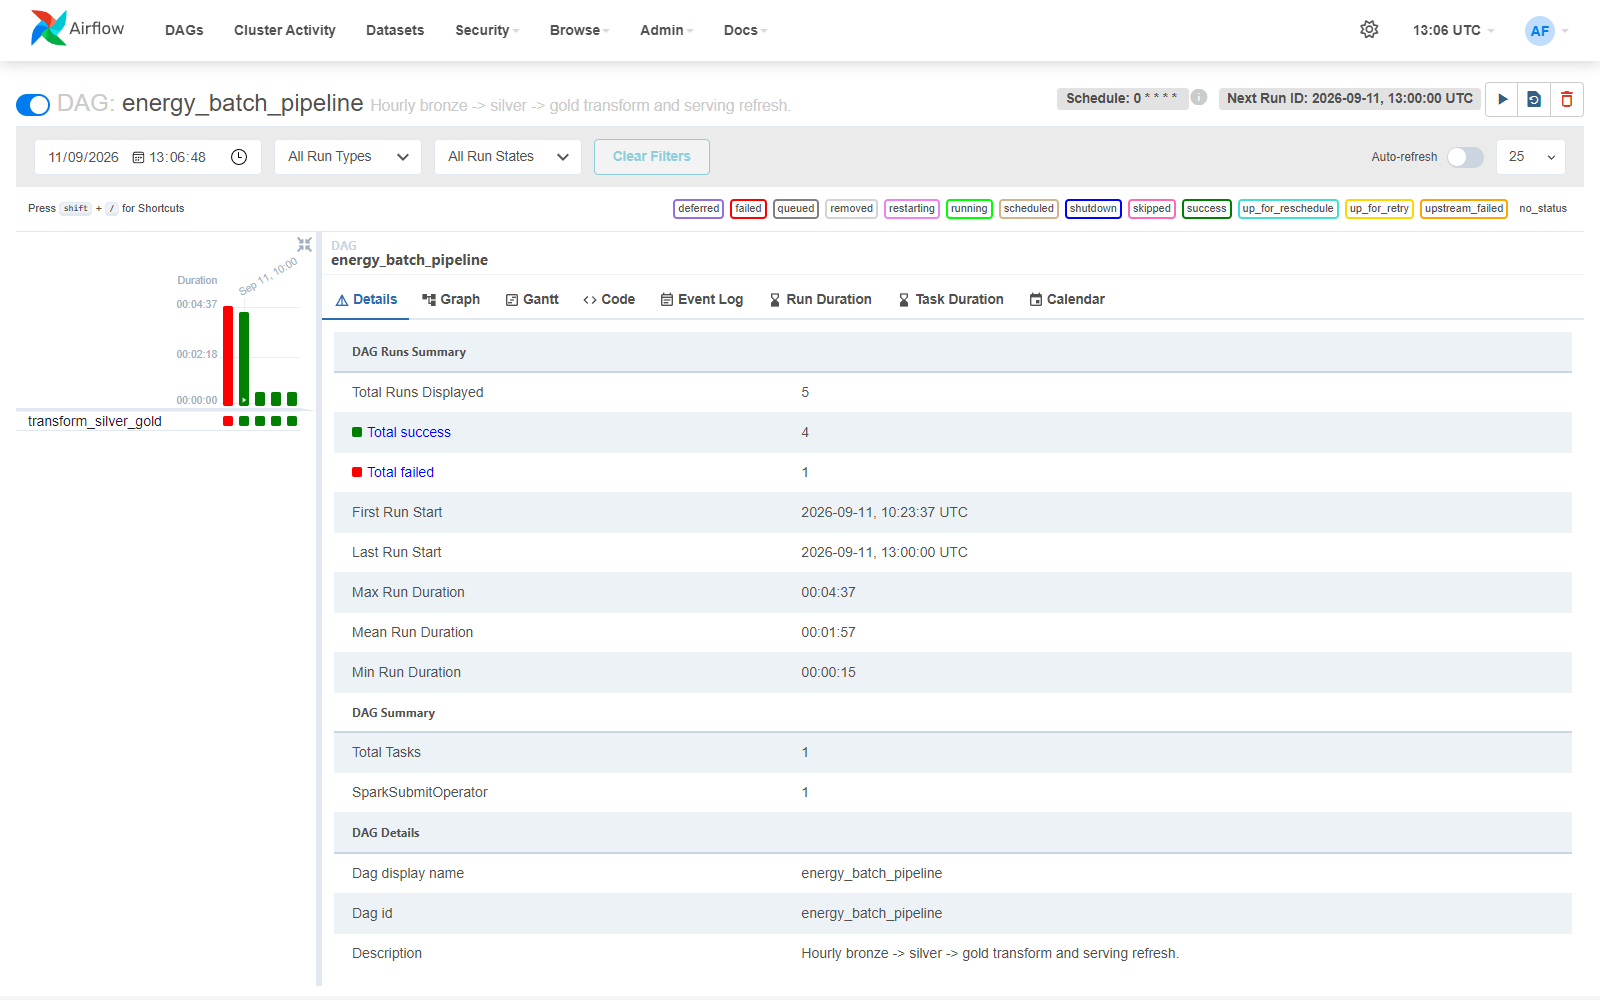This screenshot has width=1600, height=1000.
Task: Open the Security menu dropdown
Action: point(487,30)
